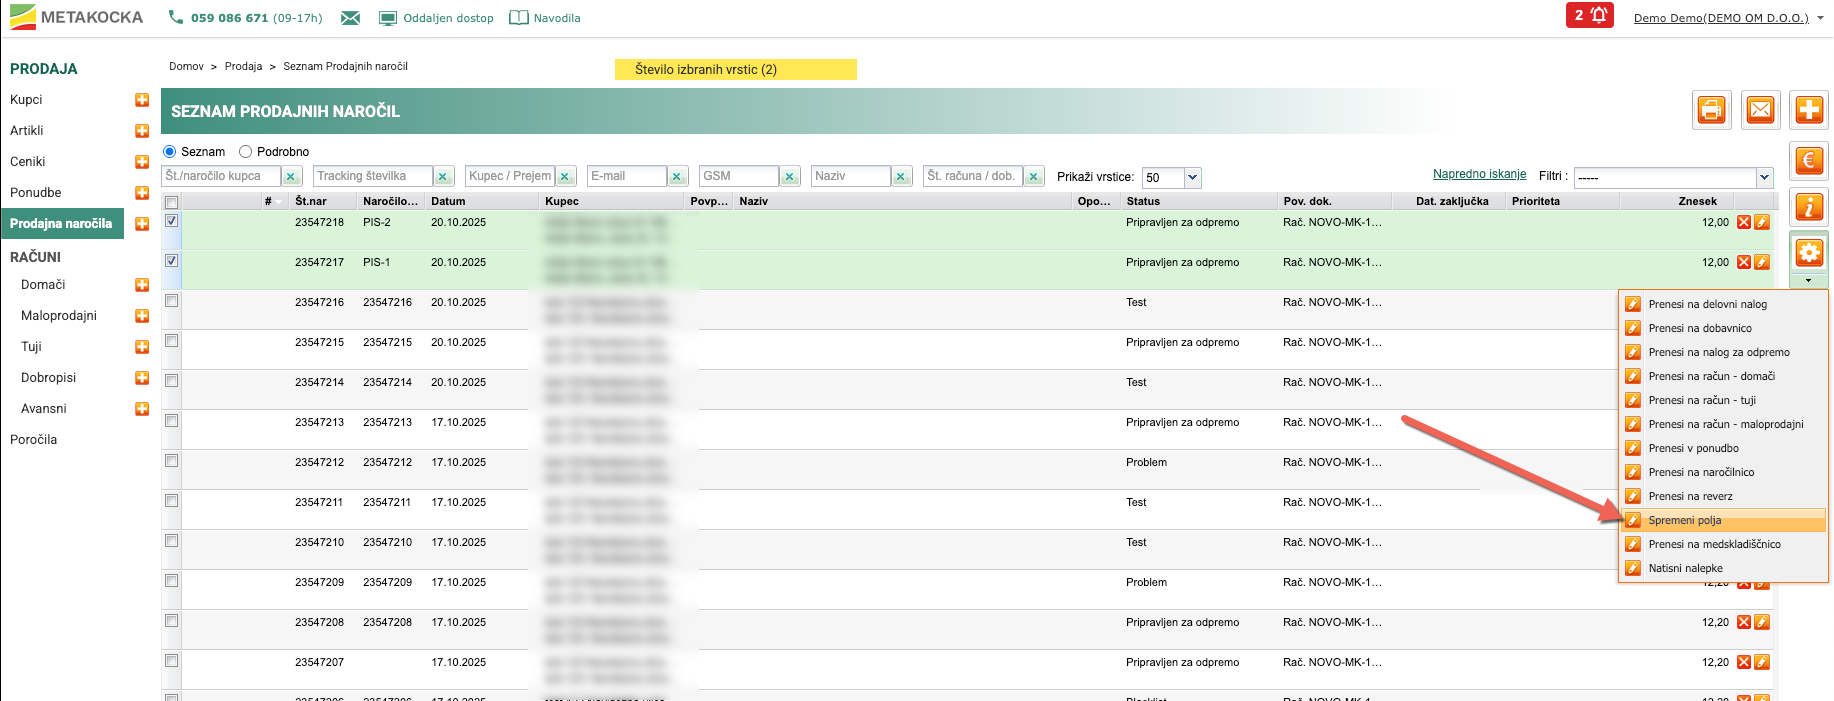The image size is (1834, 701).
Task: Click the plus icon next to Kupci
Action: [142, 100]
